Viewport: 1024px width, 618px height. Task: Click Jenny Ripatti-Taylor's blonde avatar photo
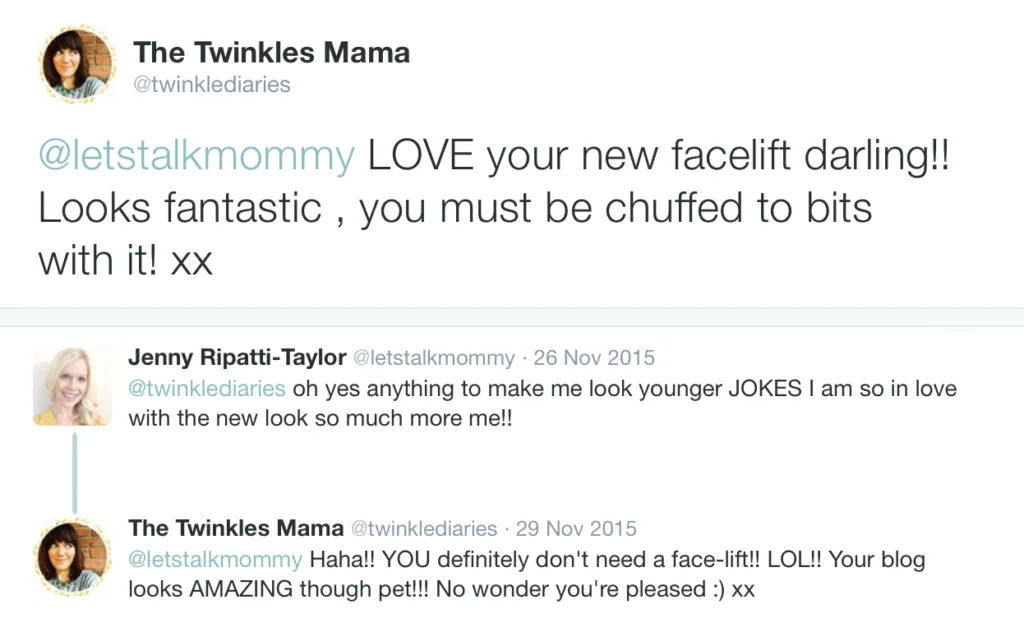click(73, 387)
